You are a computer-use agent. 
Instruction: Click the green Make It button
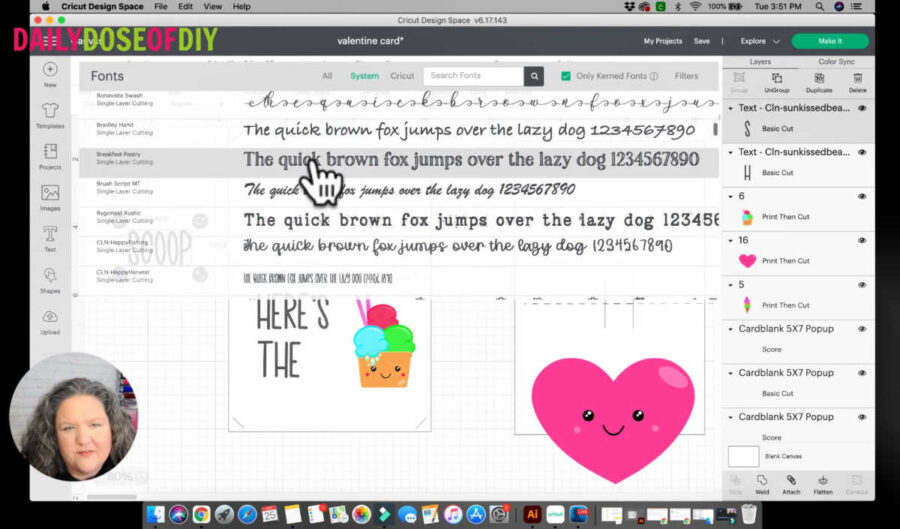tap(830, 41)
